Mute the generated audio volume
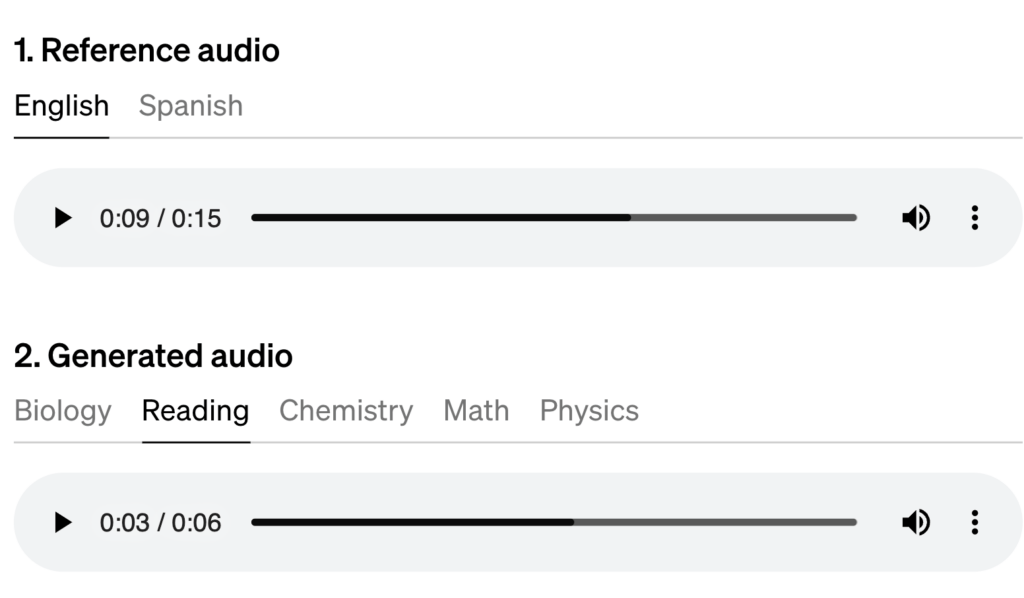The image size is (1024, 598). pos(916,523)
